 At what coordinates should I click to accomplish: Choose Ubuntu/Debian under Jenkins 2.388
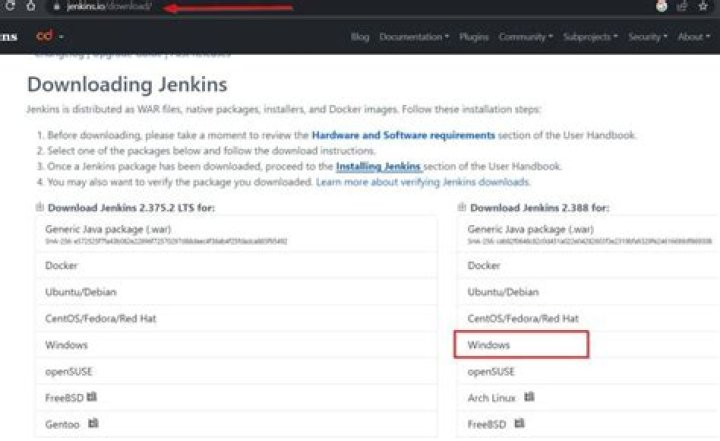589,292
